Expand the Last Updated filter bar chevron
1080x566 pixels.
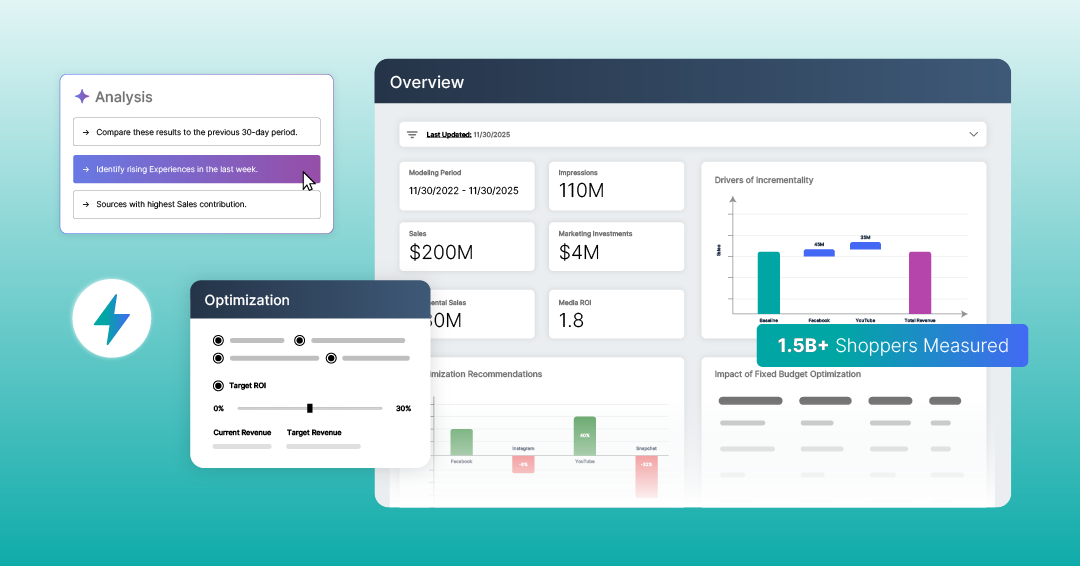[973, 134]
